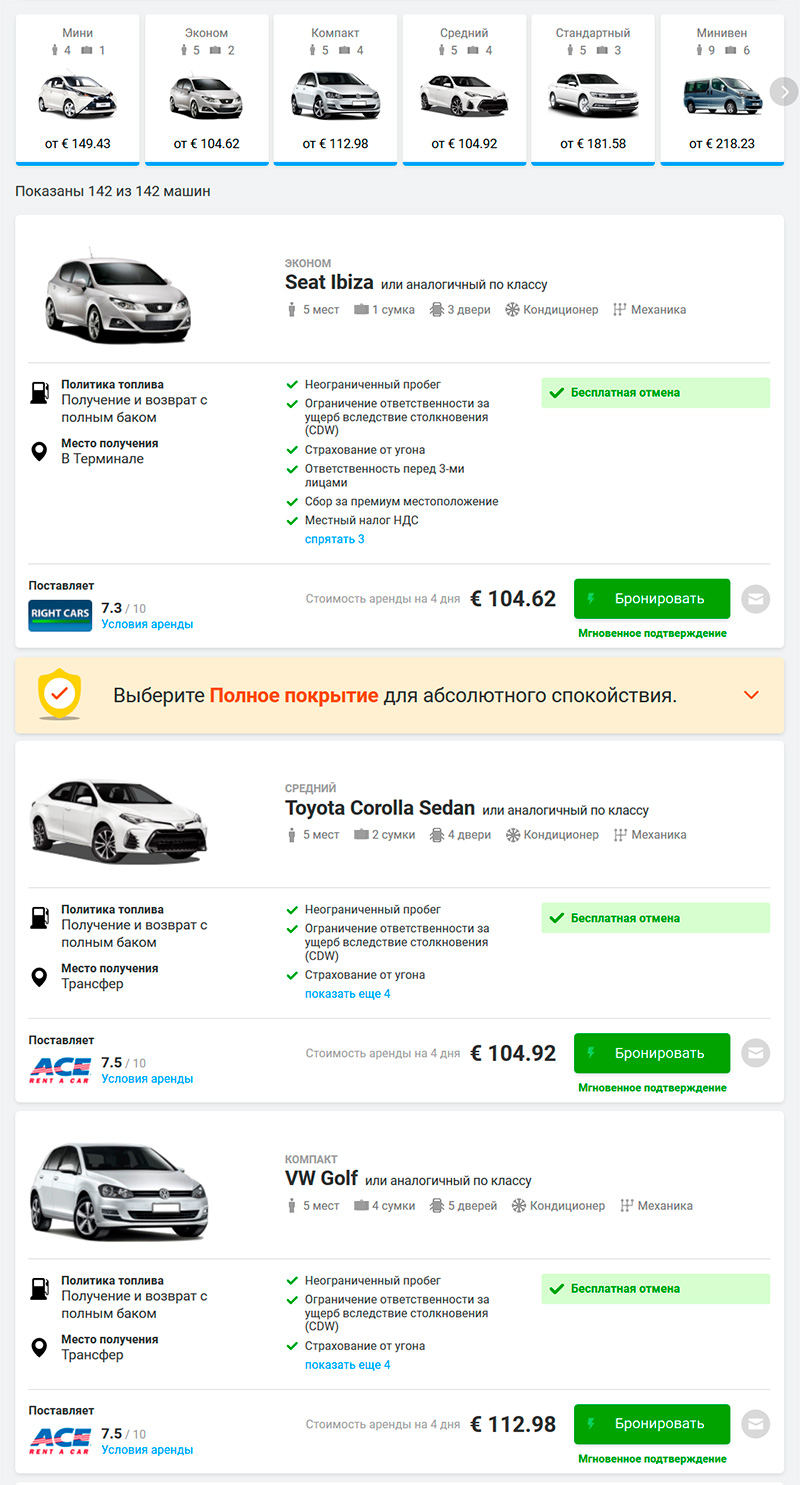The image size is (800, 1485).
Task: Click the ACE logo under Toyota Corolla
Action: [x=60, y=1070]
